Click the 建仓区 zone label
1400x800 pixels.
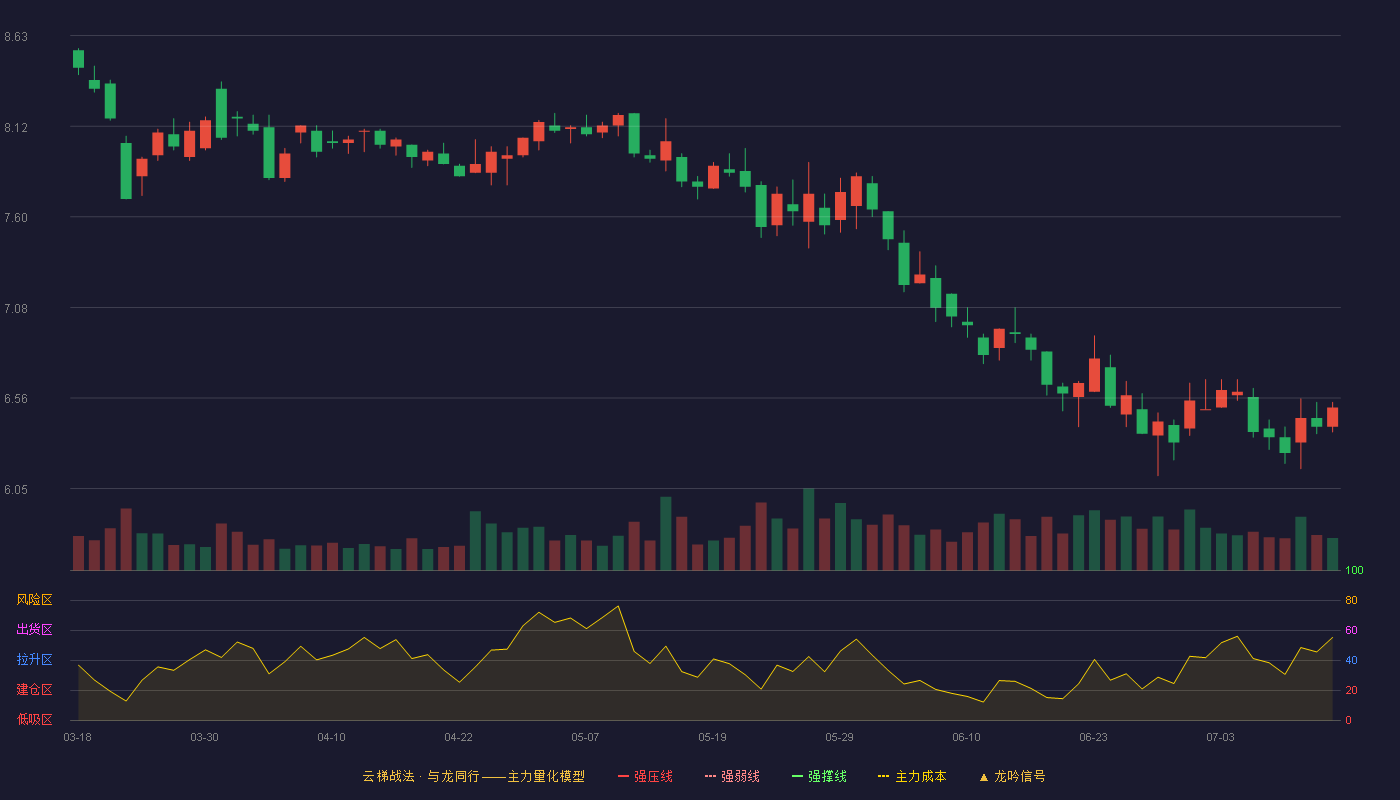[x=34, y=690]
